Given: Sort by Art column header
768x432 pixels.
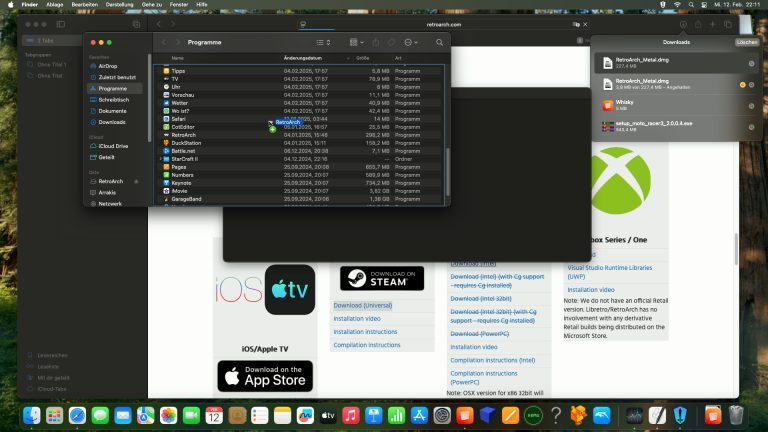Looking at the screenshot, I should 398,58.
